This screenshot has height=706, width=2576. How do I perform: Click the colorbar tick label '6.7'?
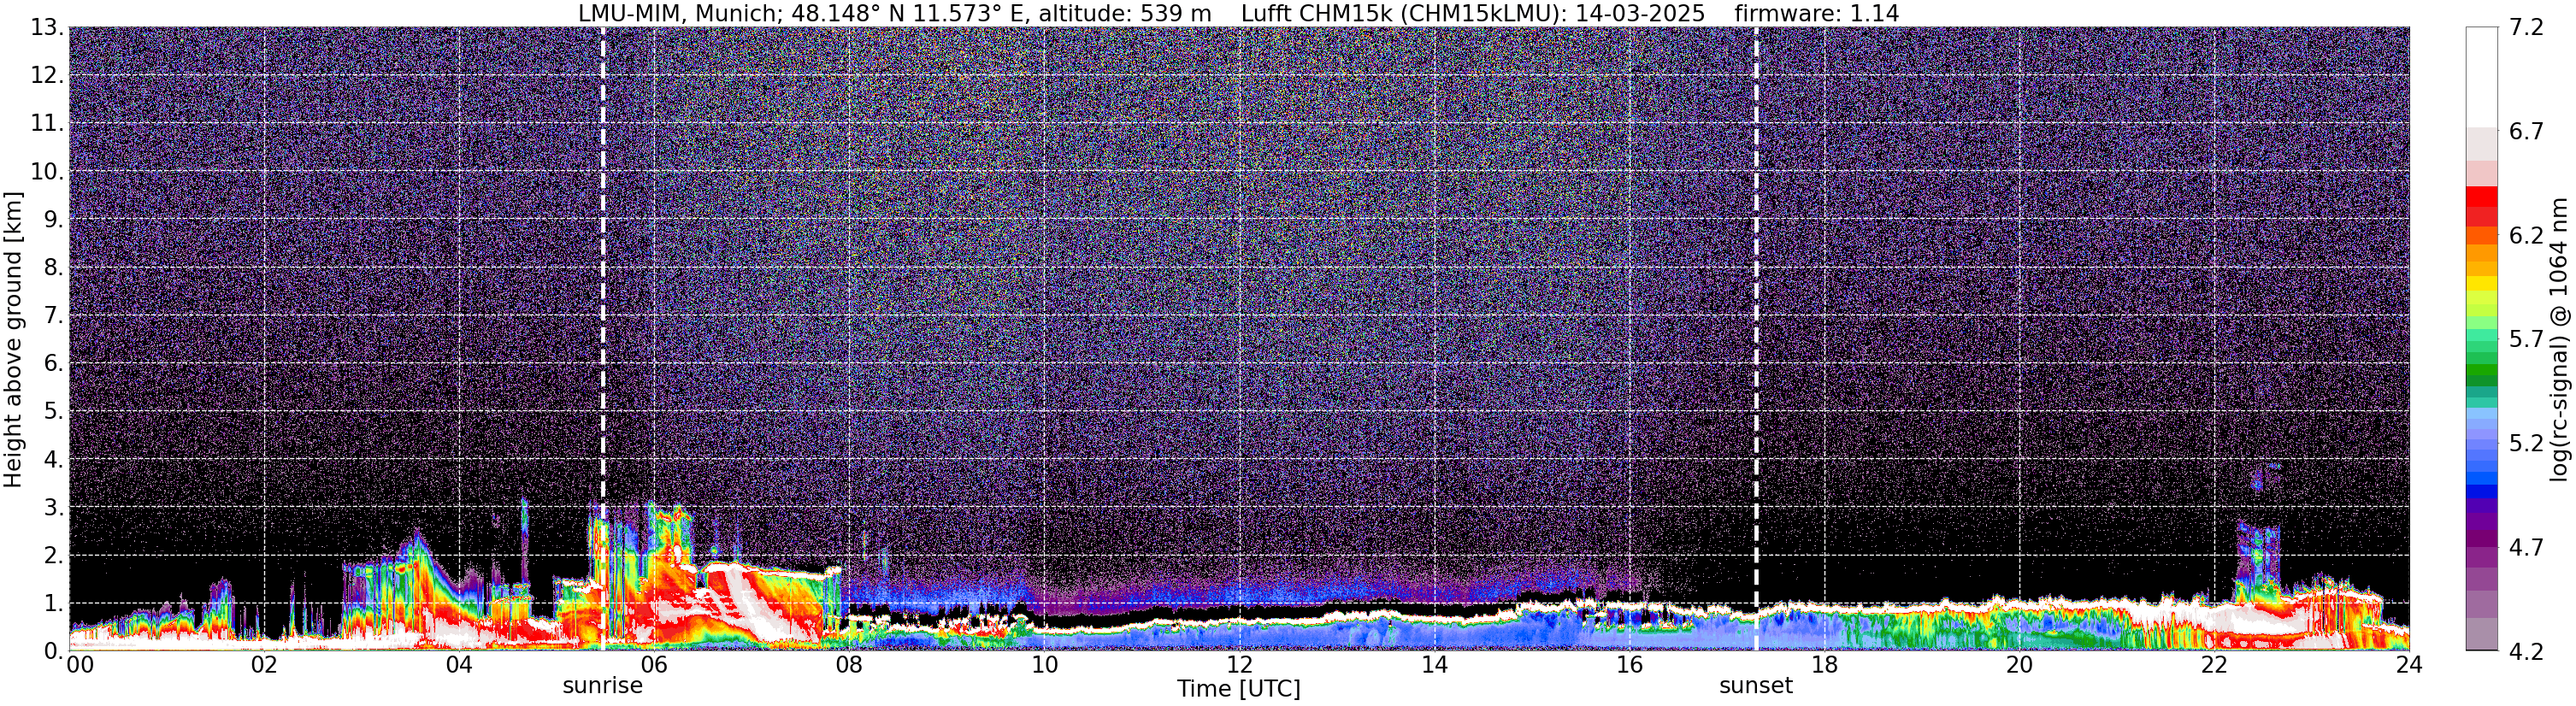(x=2526, y=132)
